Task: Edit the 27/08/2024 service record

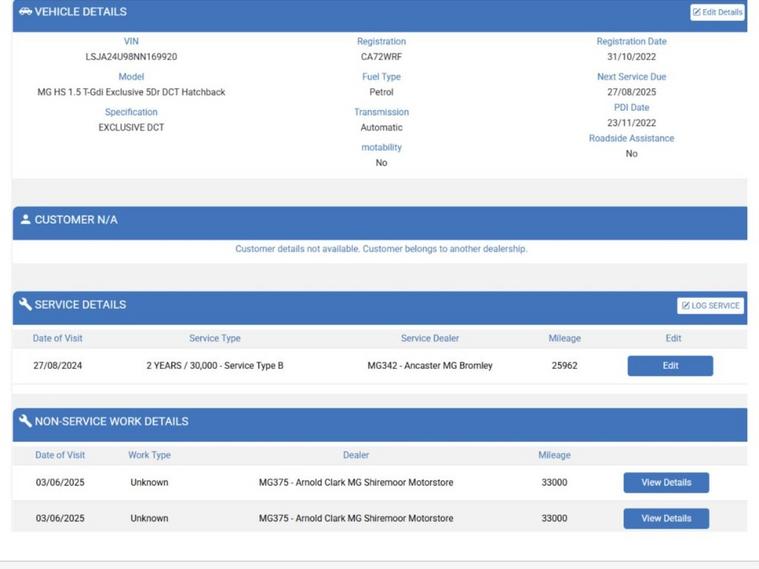Action: pyautogui.click(x=670, y=366)
